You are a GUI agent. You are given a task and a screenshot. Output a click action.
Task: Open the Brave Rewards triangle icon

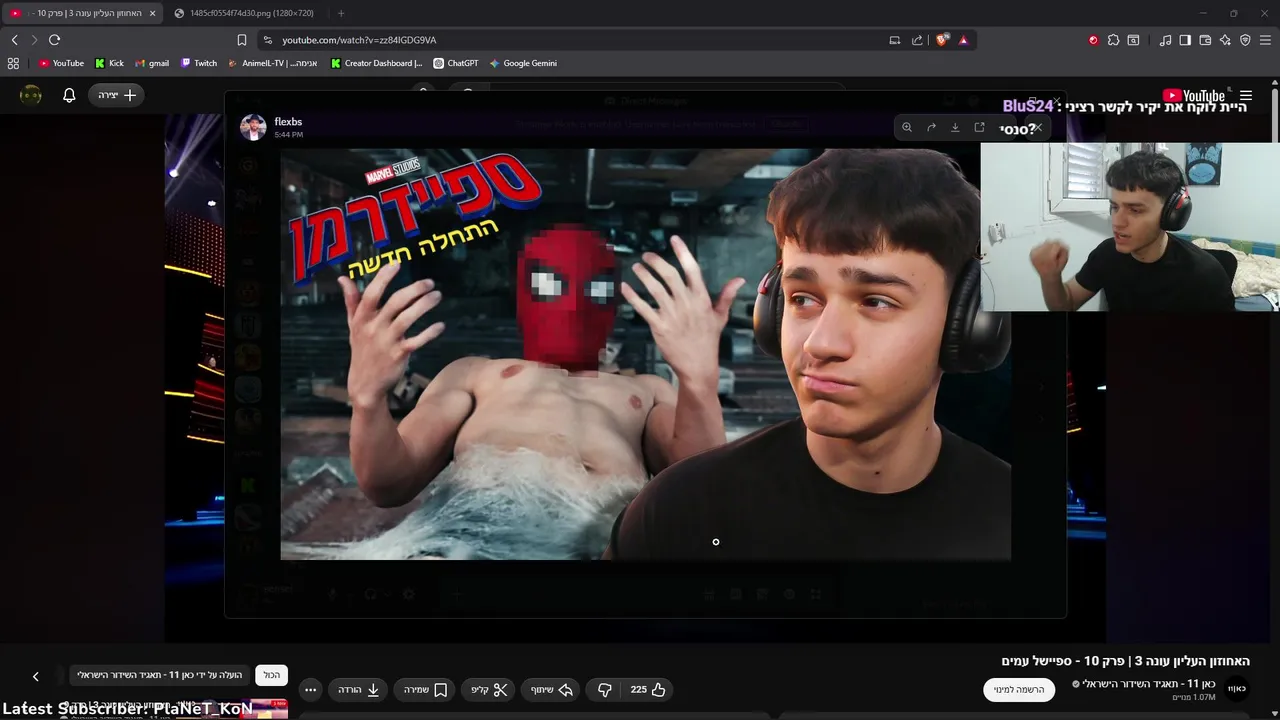click(x=963, y=40)
